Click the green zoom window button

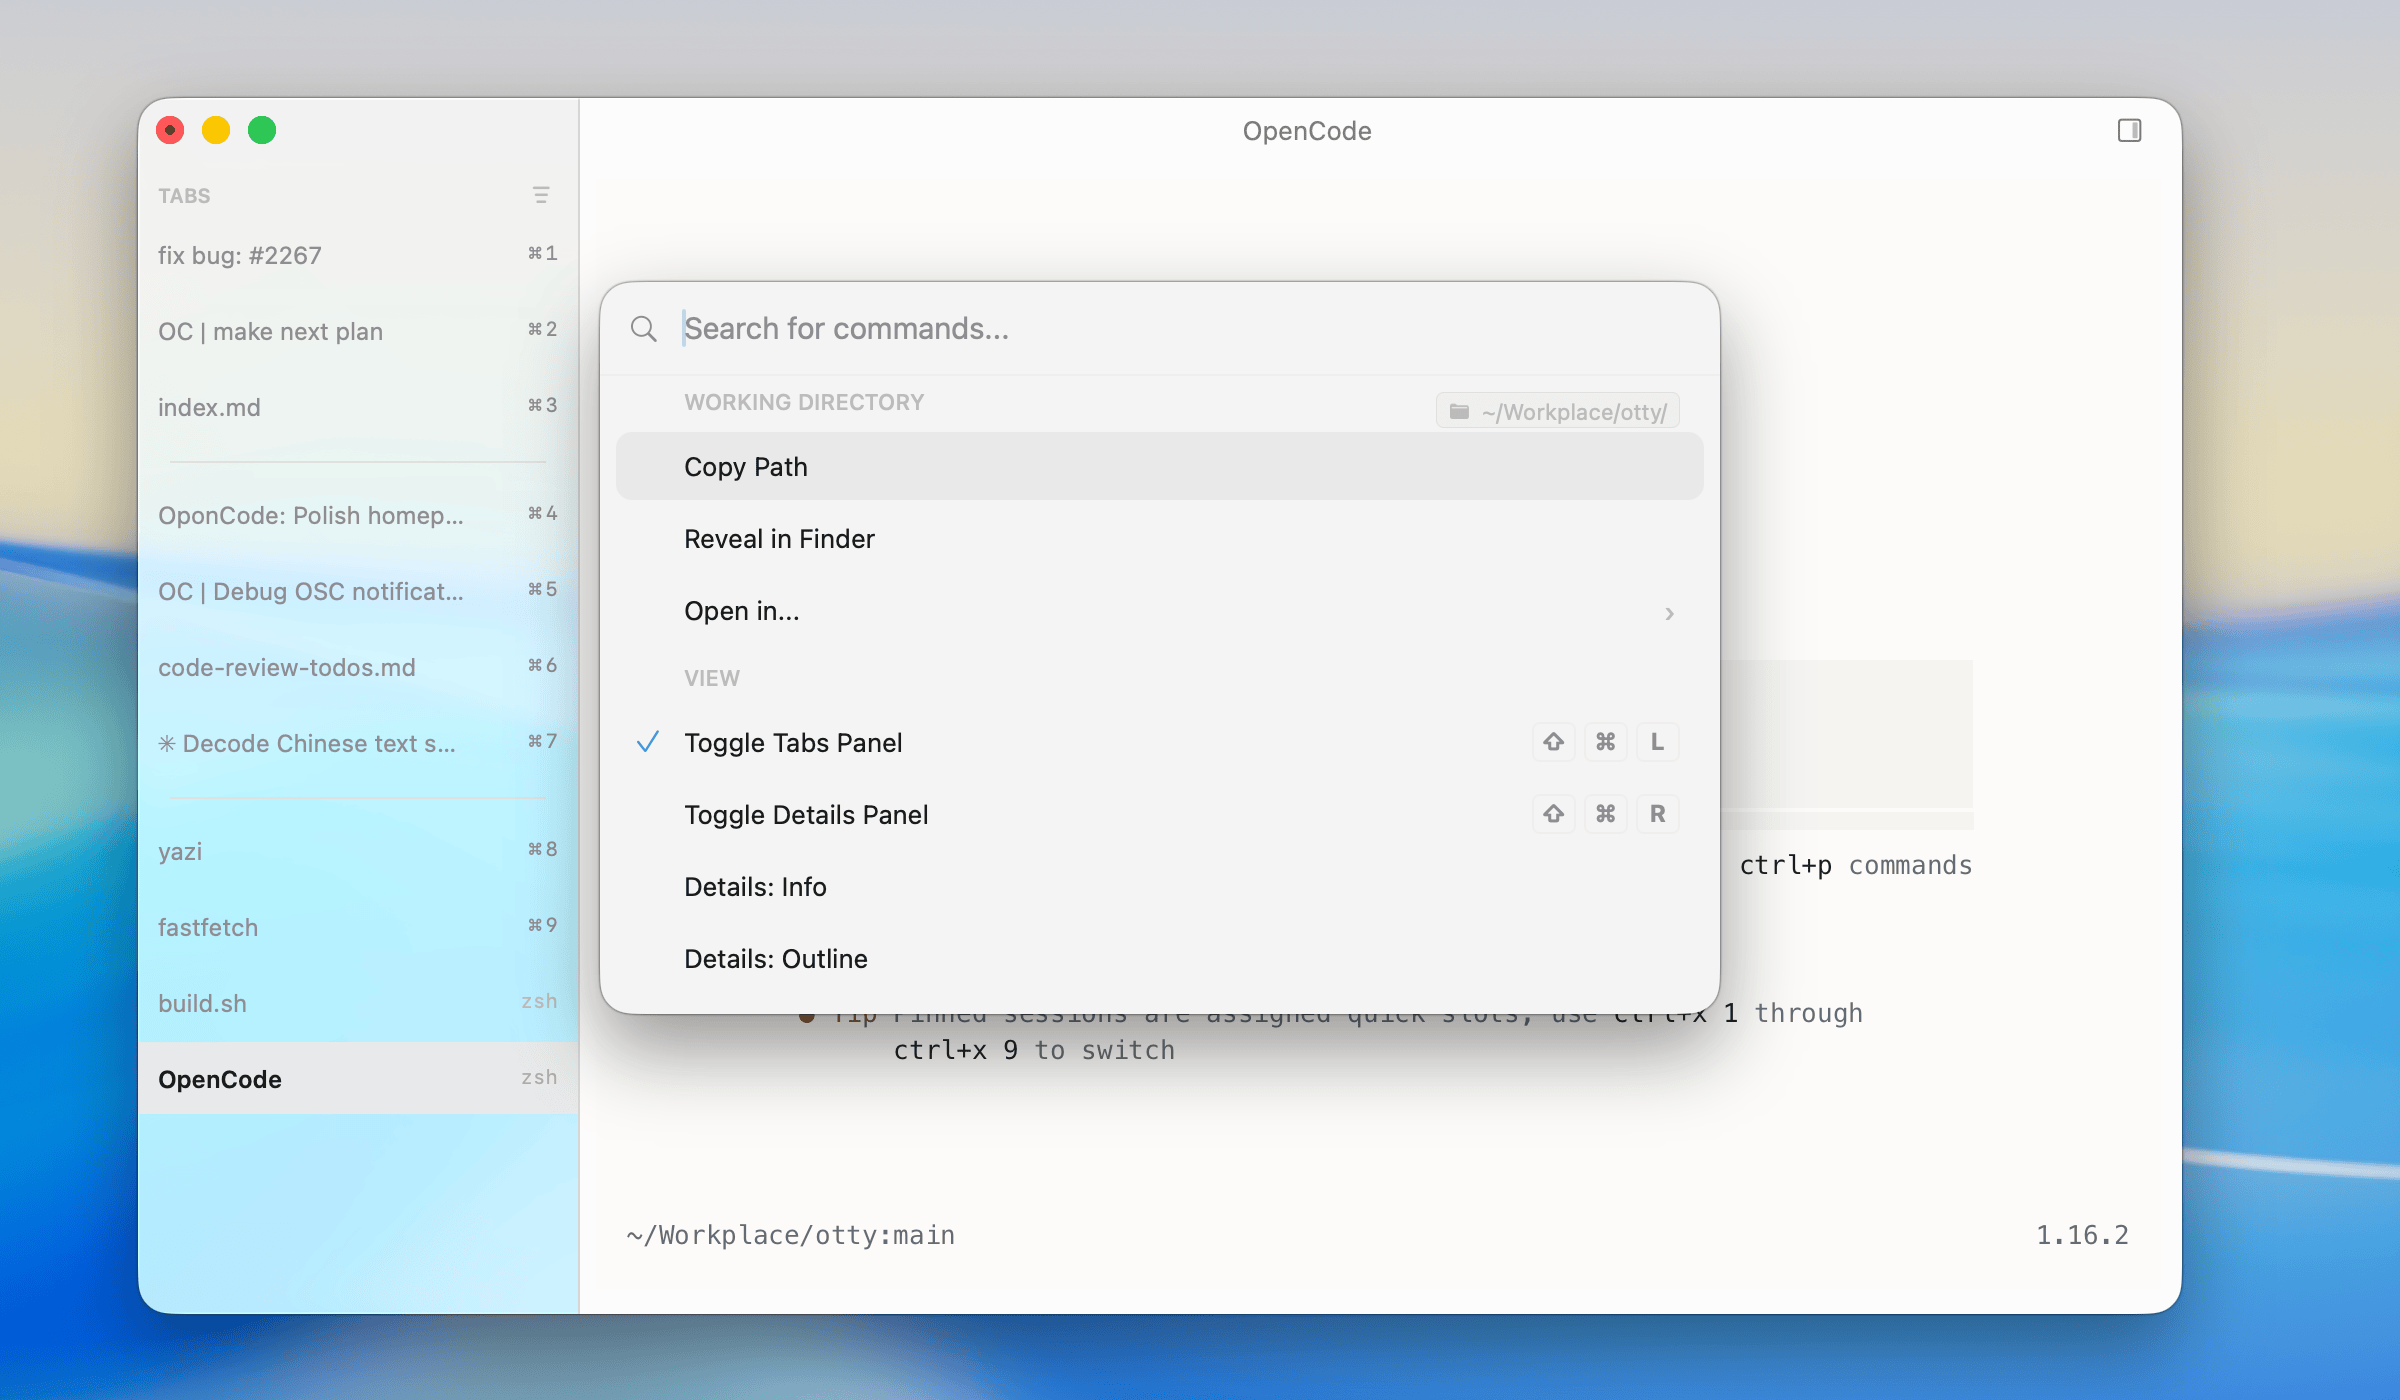tap(262, 130)
